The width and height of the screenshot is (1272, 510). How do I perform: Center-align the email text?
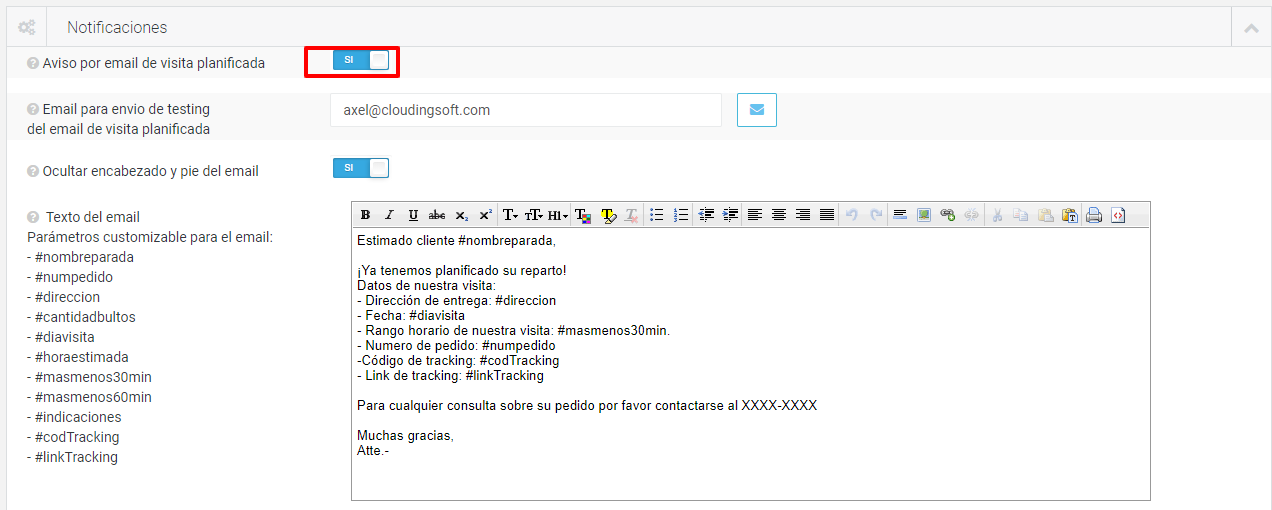[778, 215]
